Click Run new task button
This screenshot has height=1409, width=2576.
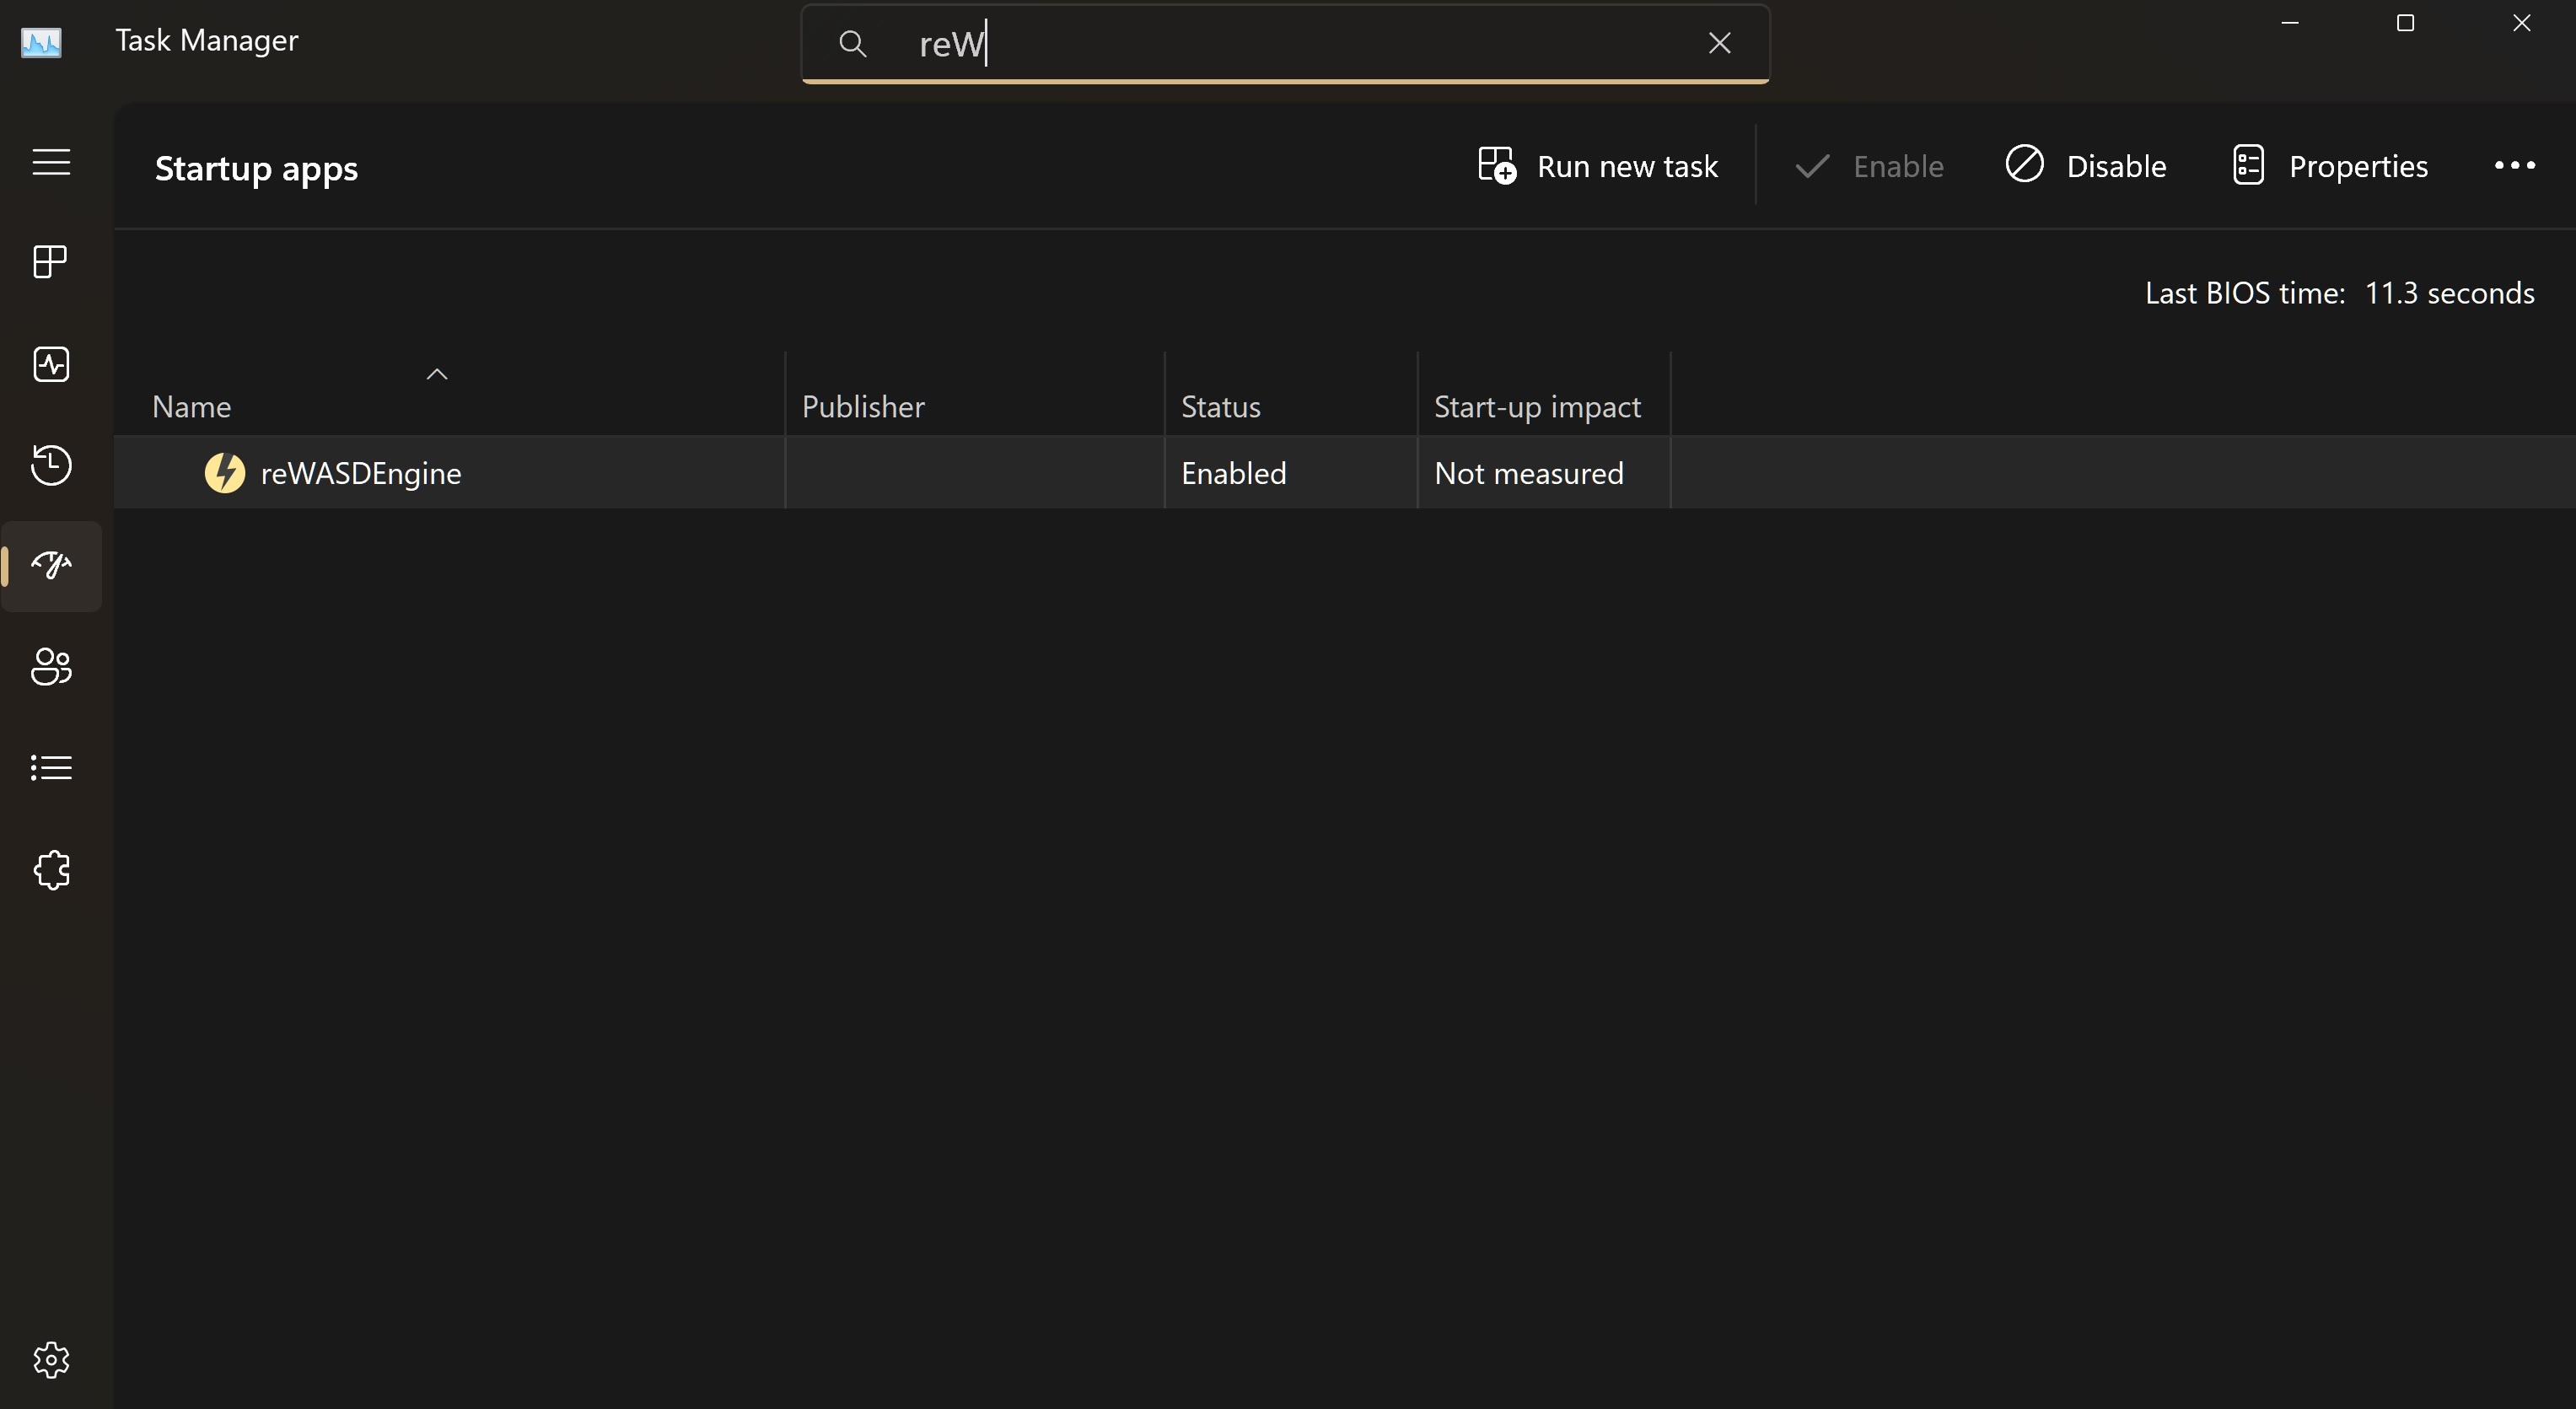1598,166
